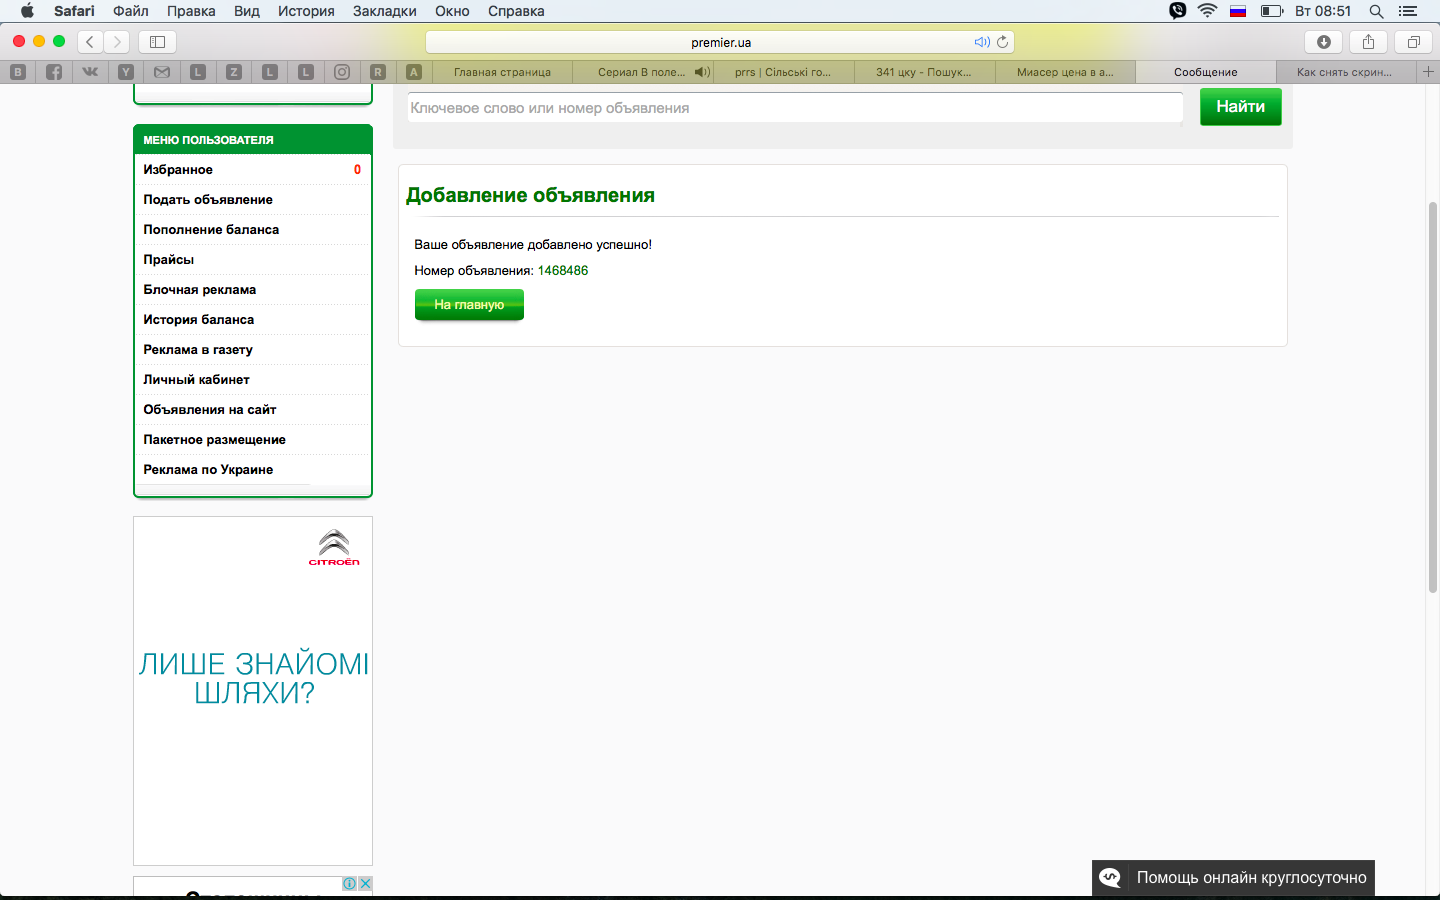Image resolution: width=1440 pixels, height=900 pixels.
Task: Toggle the Safari sidebar
Action: pos(157,42)
